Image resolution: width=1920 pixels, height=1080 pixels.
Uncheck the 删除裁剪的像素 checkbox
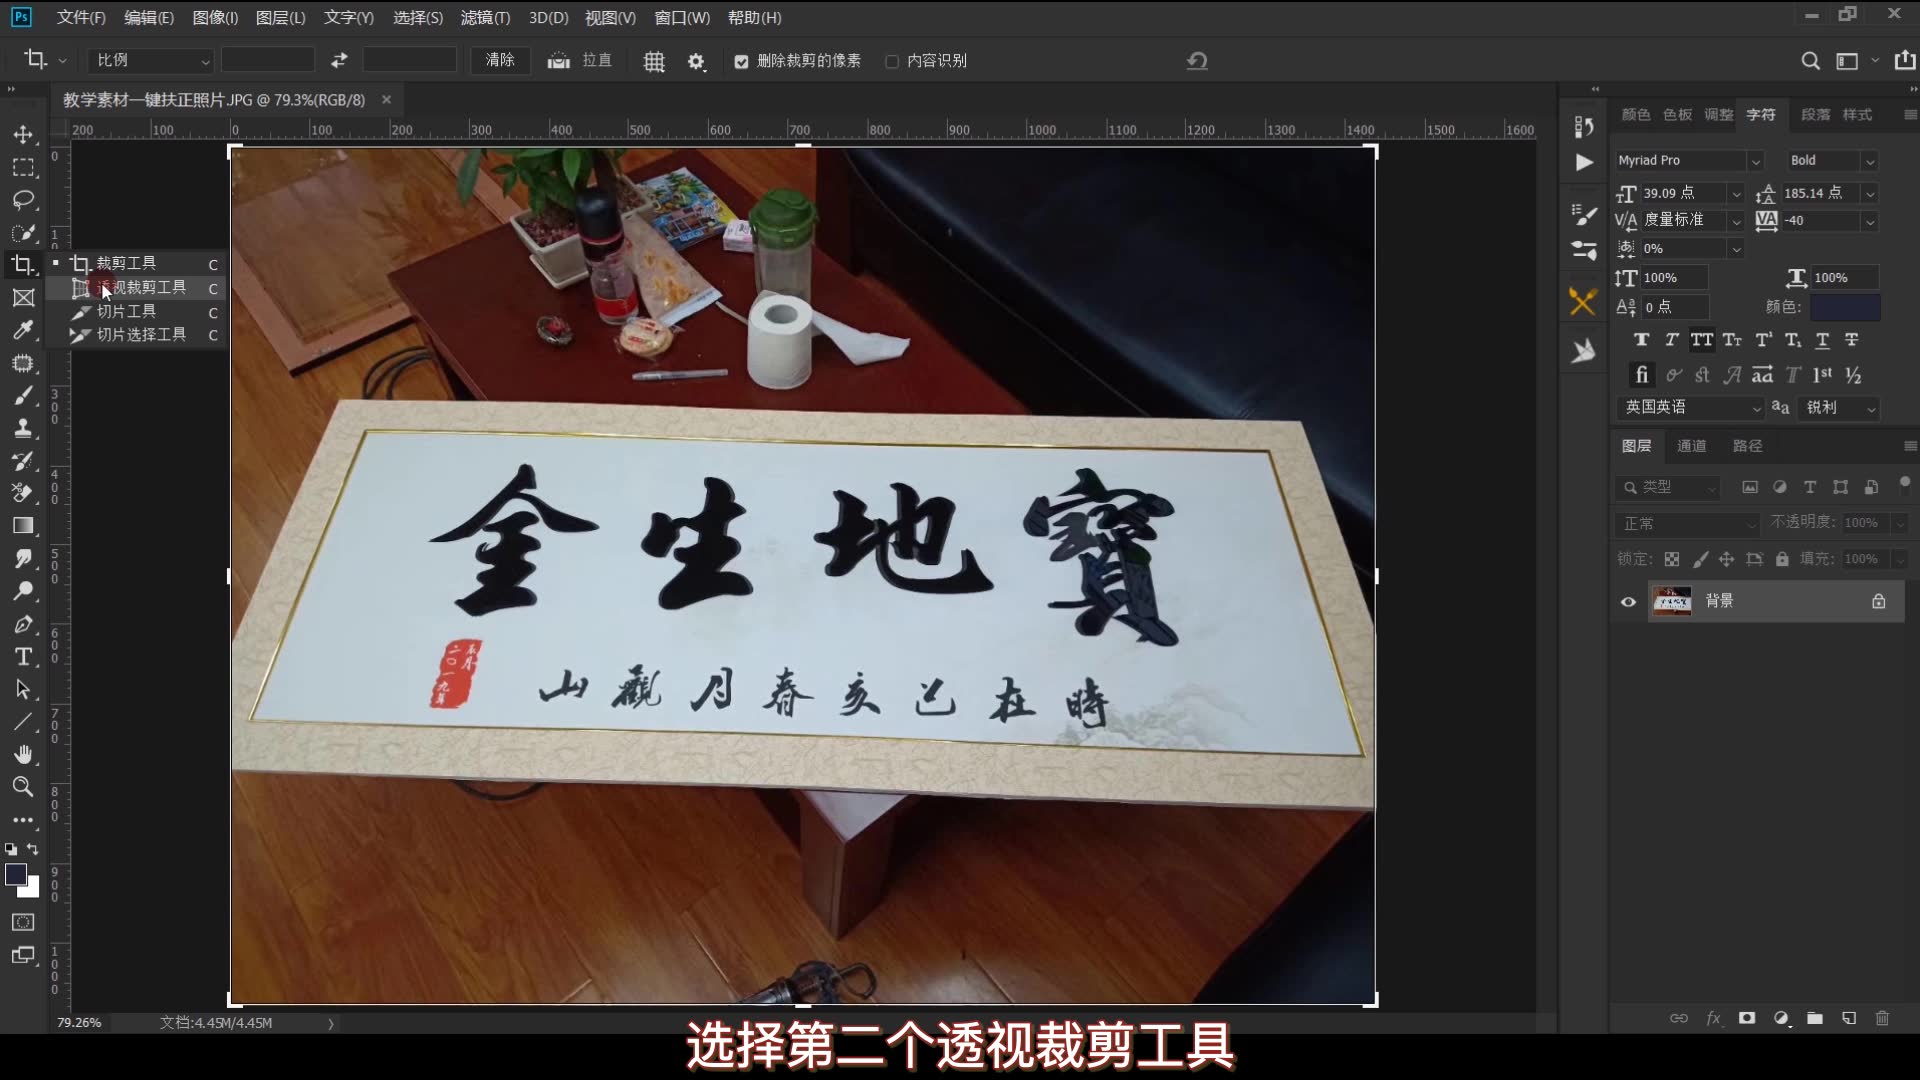point(741,62)
